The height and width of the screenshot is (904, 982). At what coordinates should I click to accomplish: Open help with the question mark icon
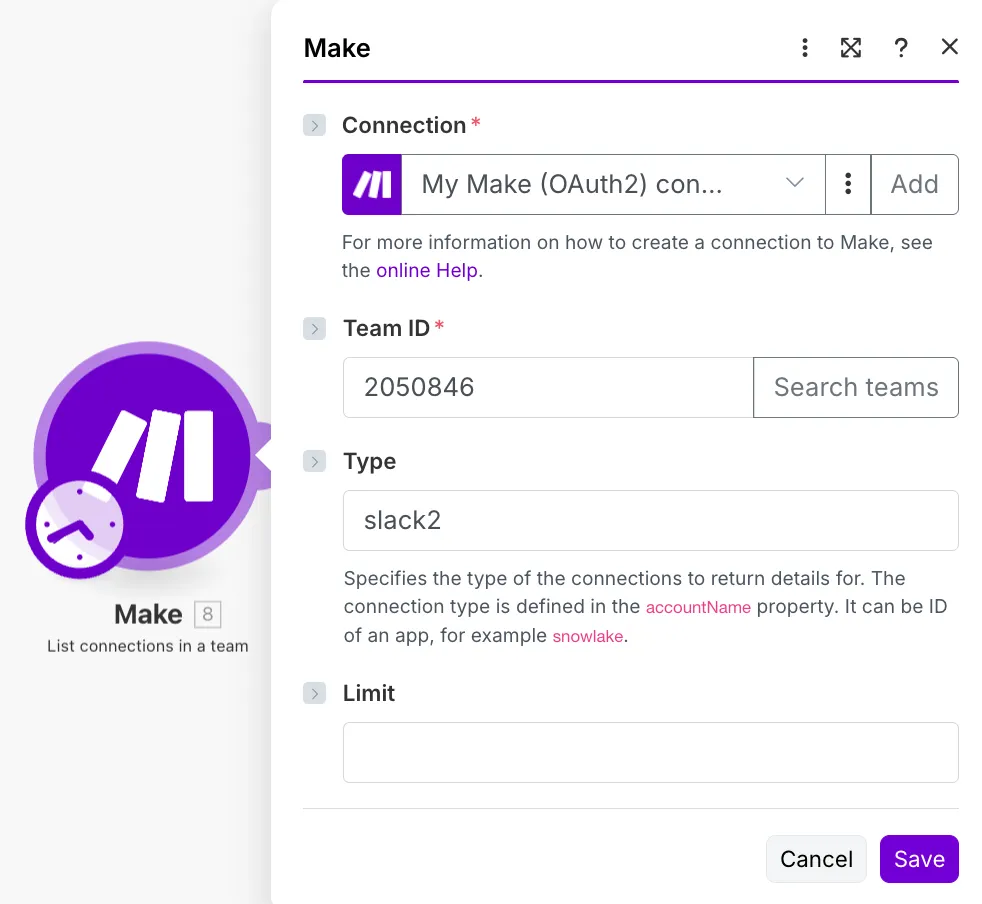(901, 48)
